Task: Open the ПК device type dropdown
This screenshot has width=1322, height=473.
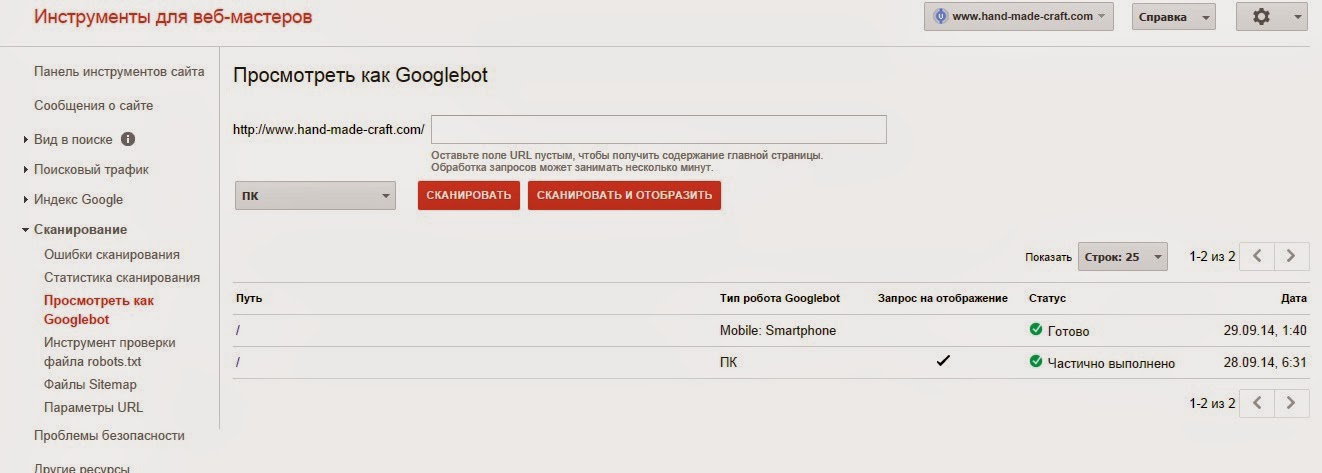Action: click(314, 196)
